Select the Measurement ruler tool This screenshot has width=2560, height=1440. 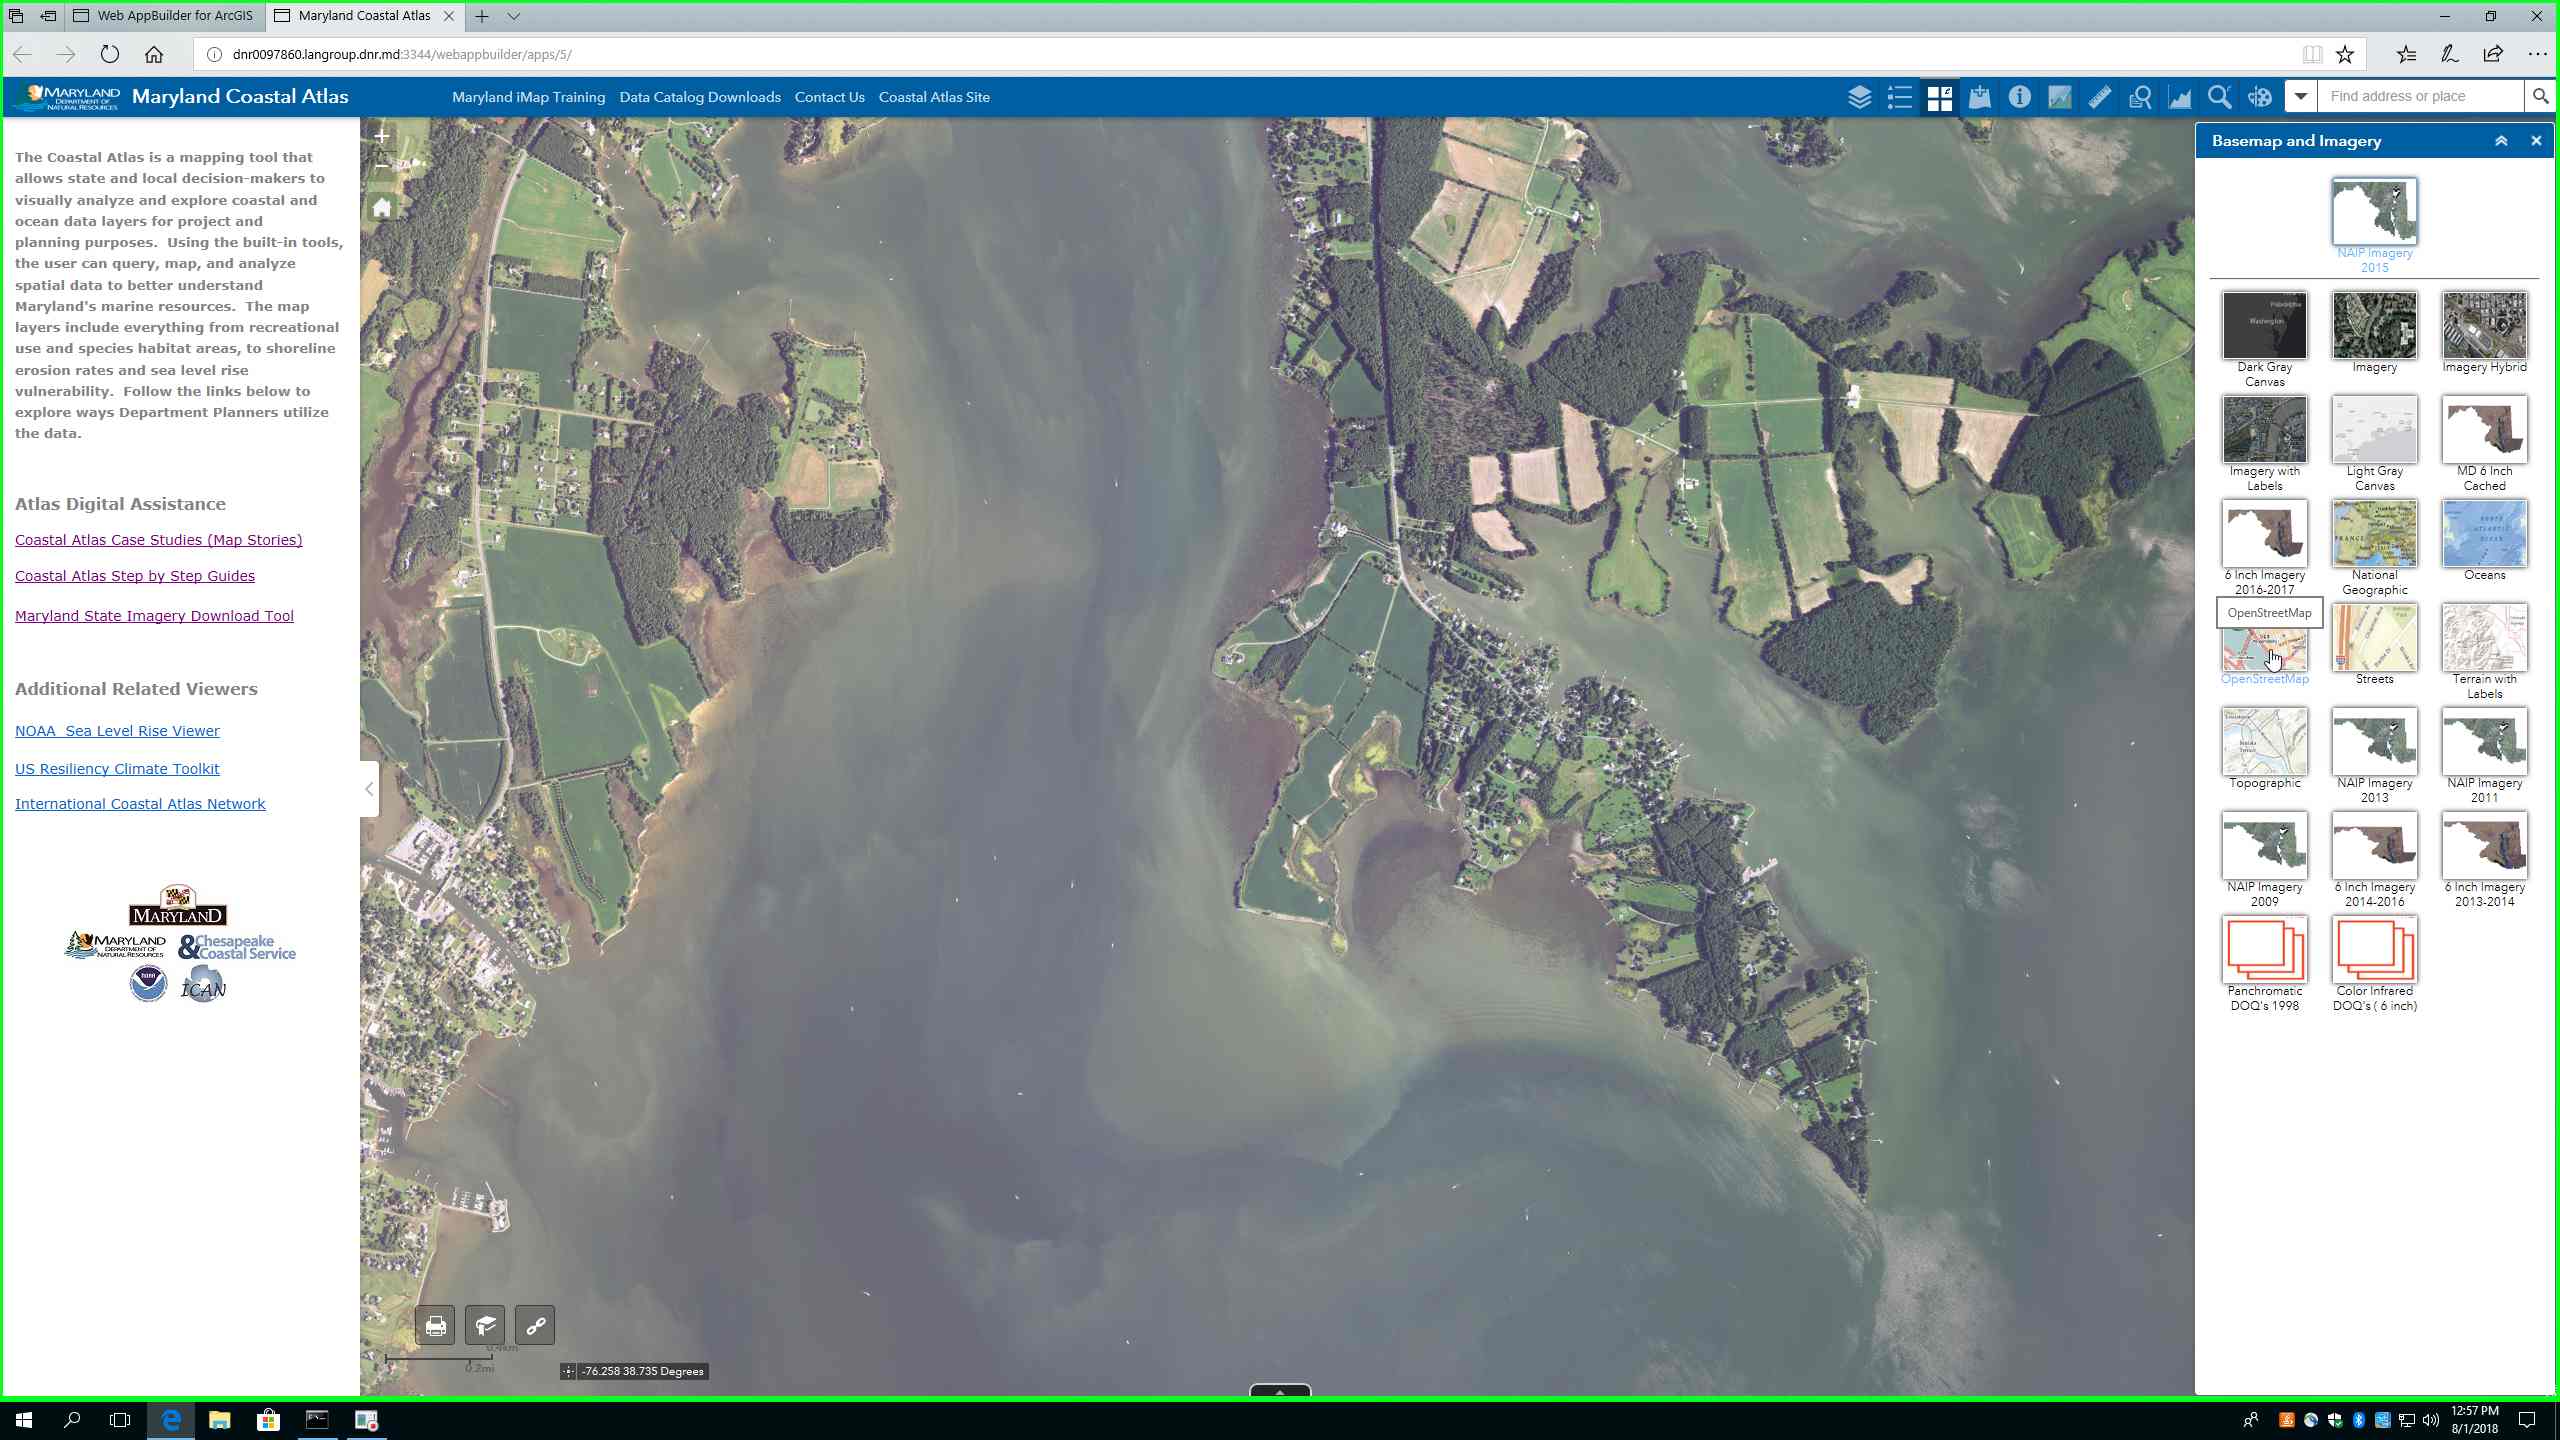point(2099,97)
